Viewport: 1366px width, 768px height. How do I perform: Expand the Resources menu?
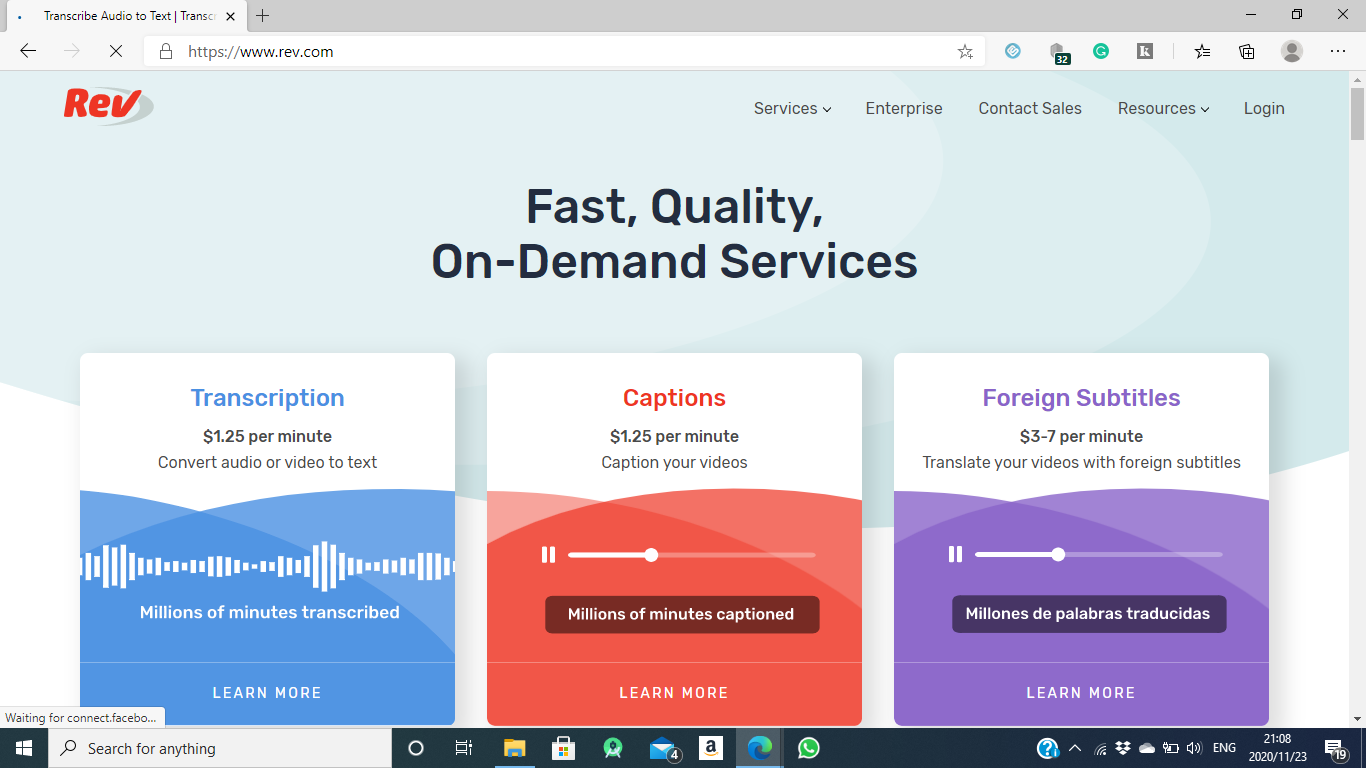coord(1163,108)
